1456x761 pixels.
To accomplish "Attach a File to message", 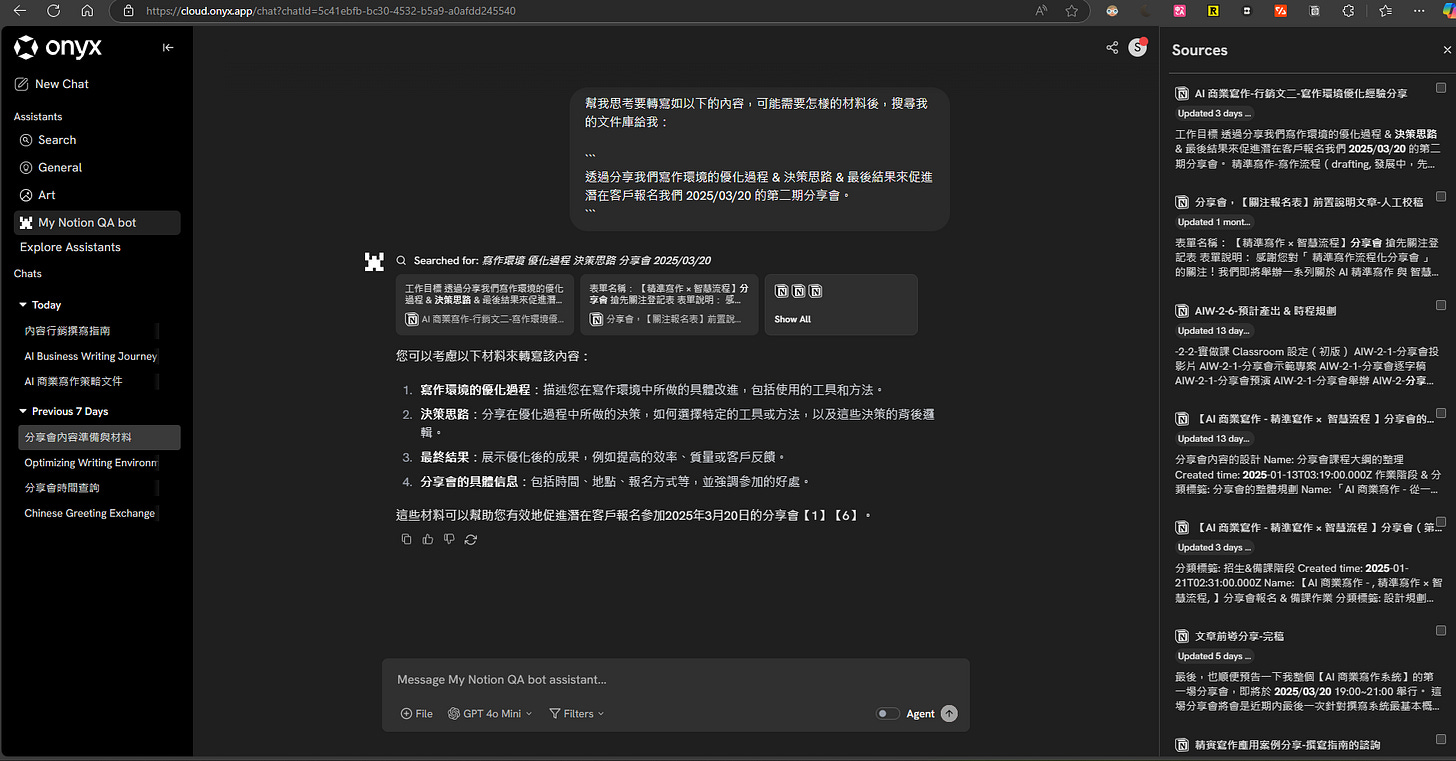I will tap(416, 714).
